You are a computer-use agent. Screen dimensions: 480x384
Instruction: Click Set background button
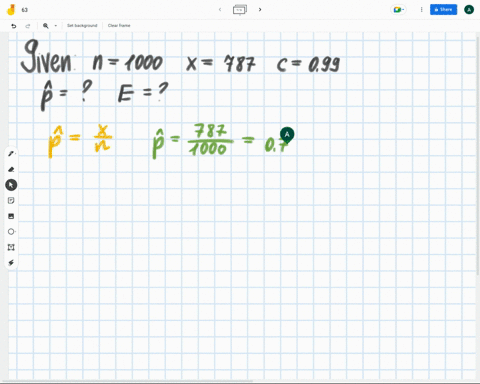coord(82,26)
